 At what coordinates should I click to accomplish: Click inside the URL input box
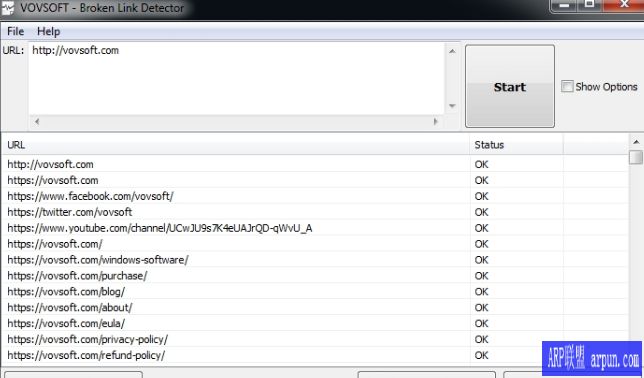point(237,79)
